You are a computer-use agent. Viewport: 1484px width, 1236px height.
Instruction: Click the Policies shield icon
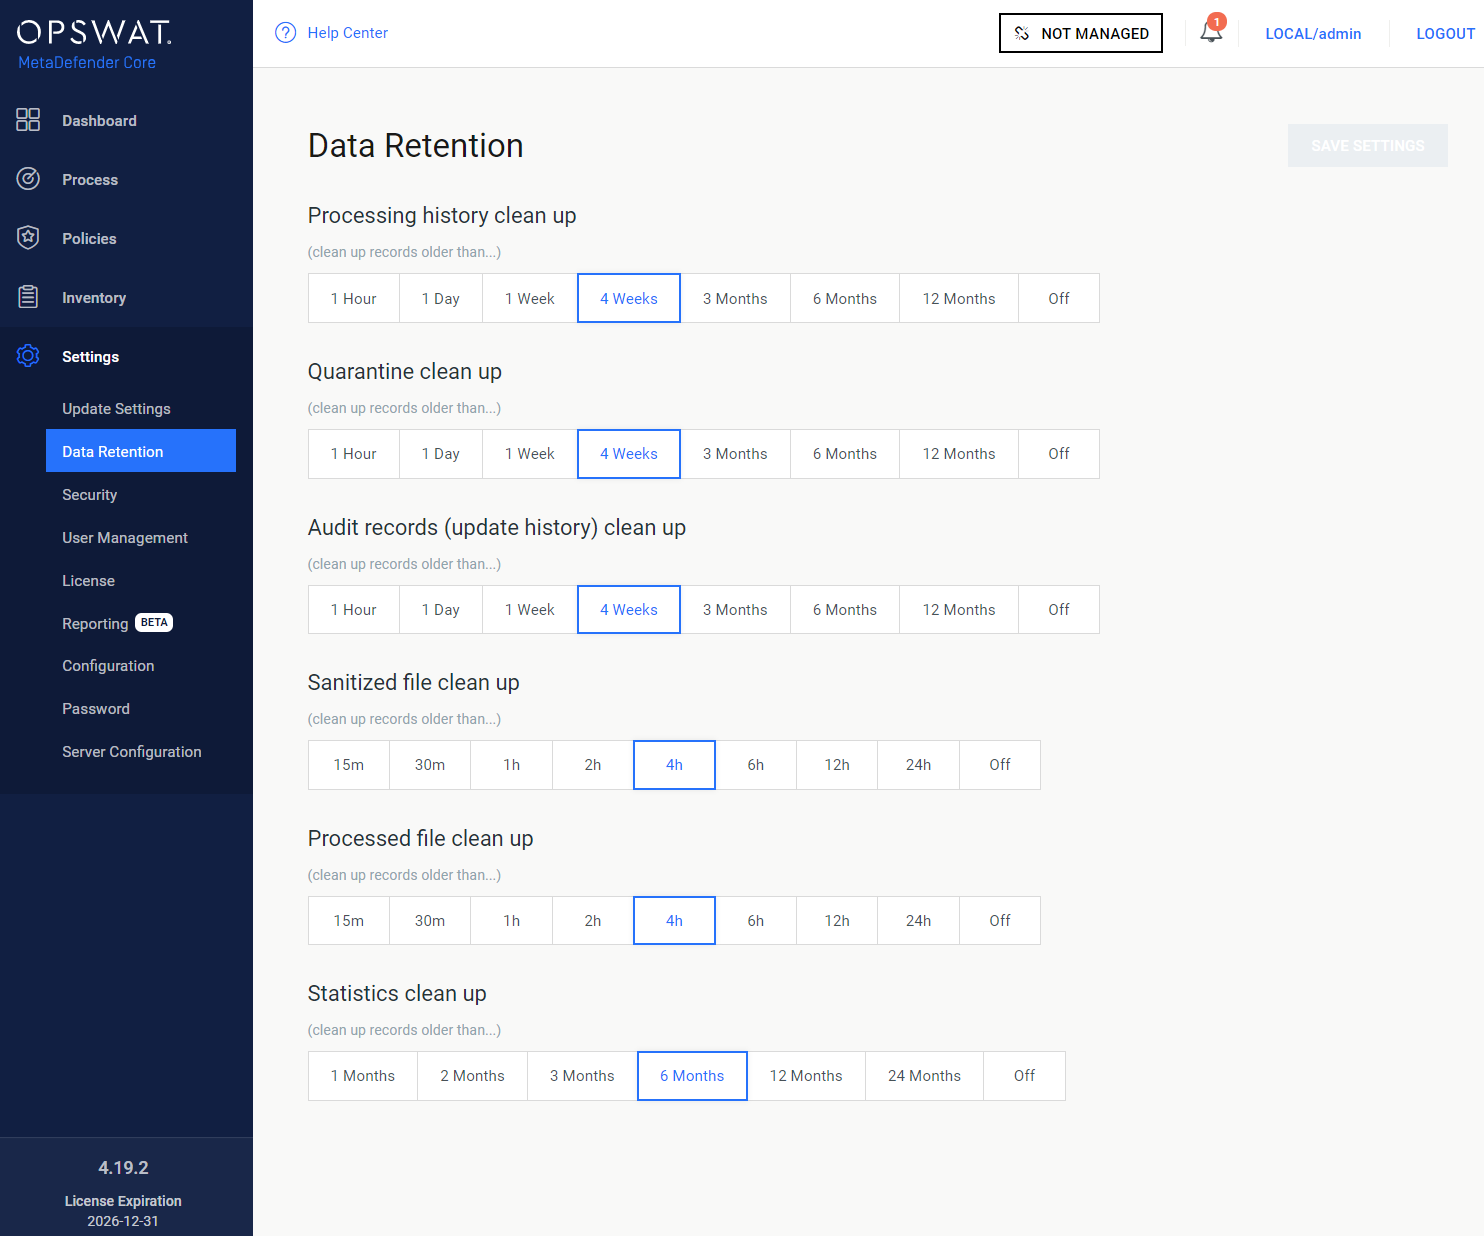click(28, 238)
